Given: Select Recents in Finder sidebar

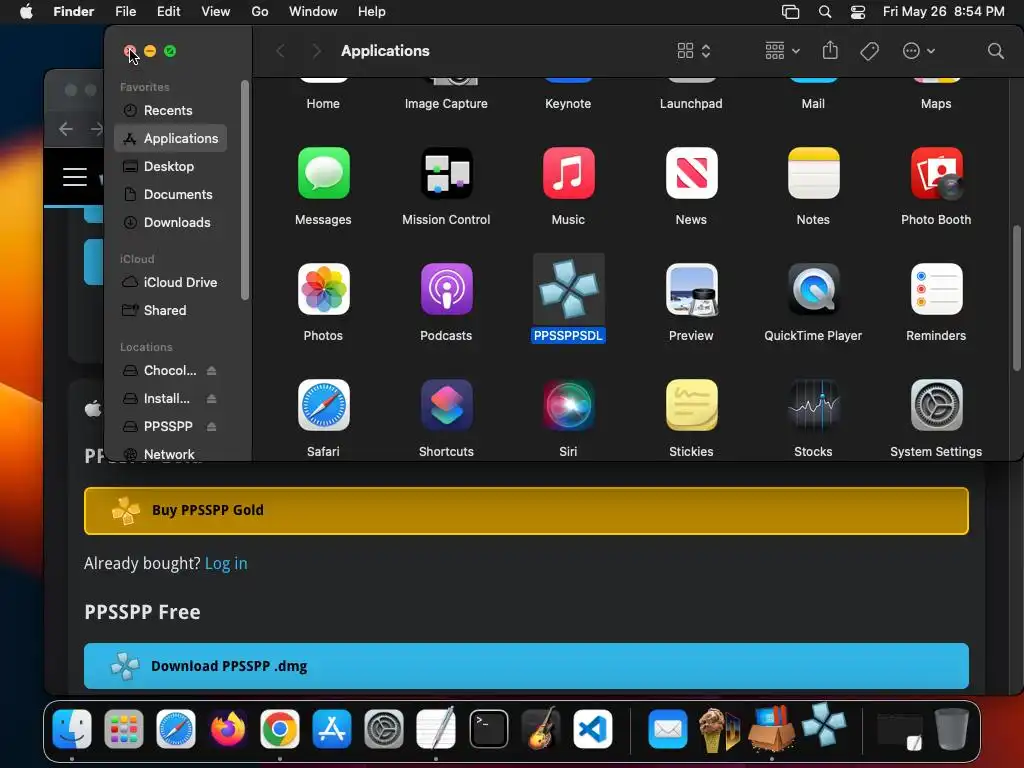Looking at the screenshot, I should pyautogui.click(x=170, y=110).
